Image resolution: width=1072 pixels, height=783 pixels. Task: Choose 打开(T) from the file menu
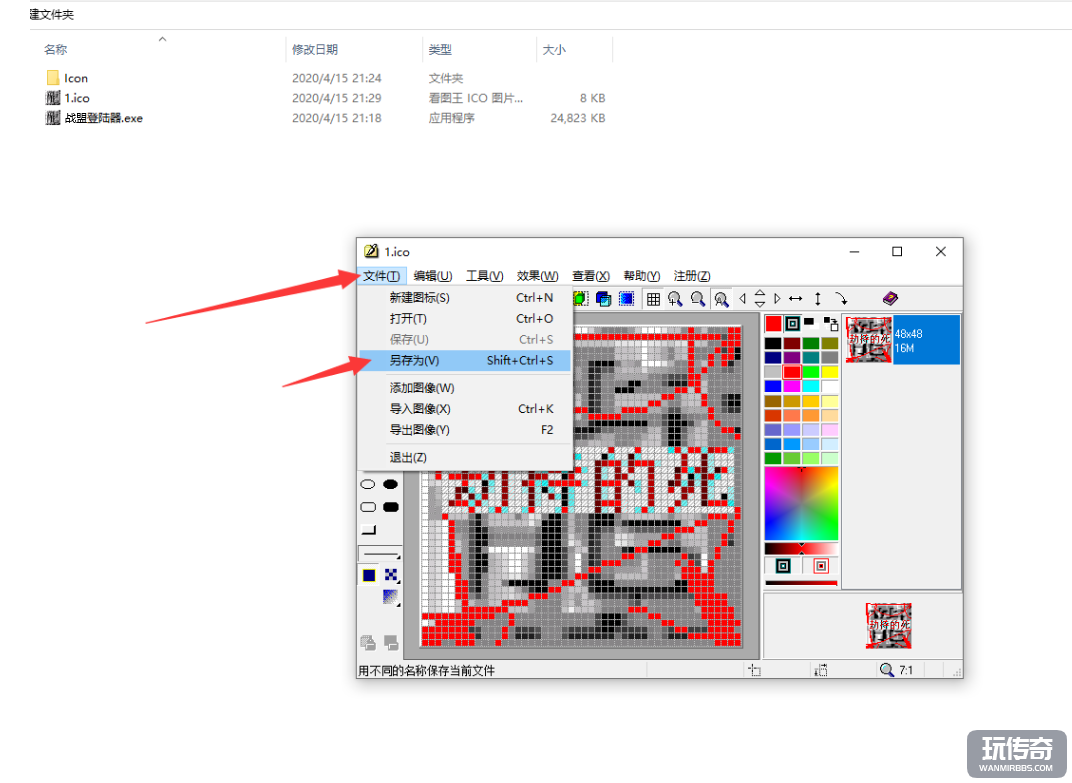[x=465, y=319]
